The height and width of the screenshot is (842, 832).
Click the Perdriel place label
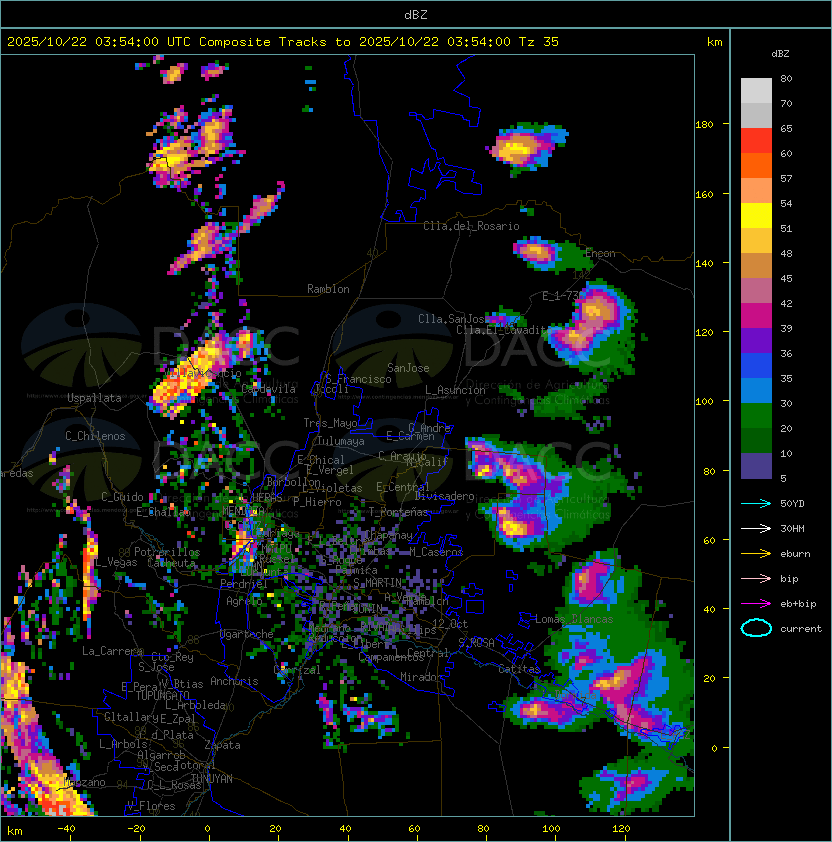pyautogui.click(x=244, y=583)
